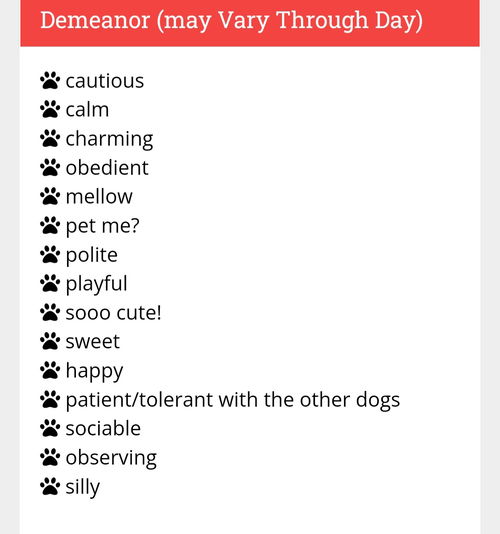Click the paw icon beside cautious
This screenshot has height=534, width=500.
(50, 81)
